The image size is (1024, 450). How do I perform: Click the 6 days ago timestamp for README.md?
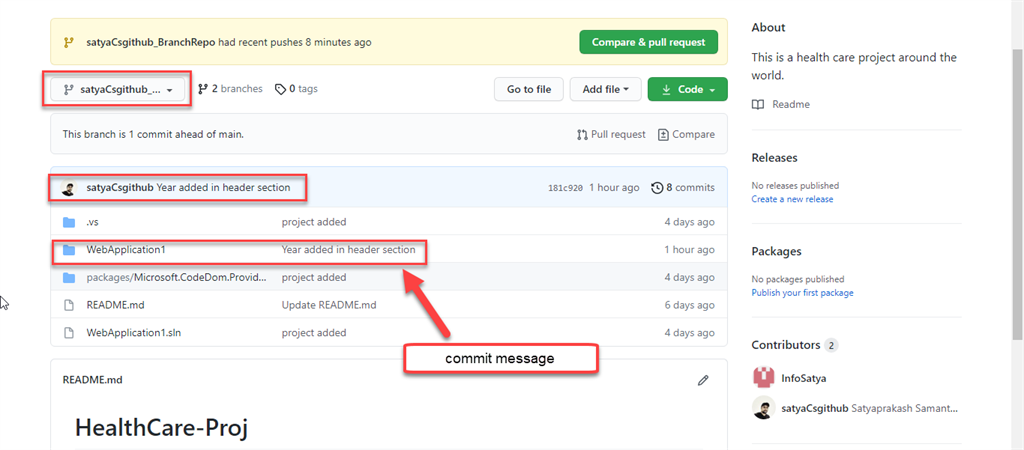690,305
